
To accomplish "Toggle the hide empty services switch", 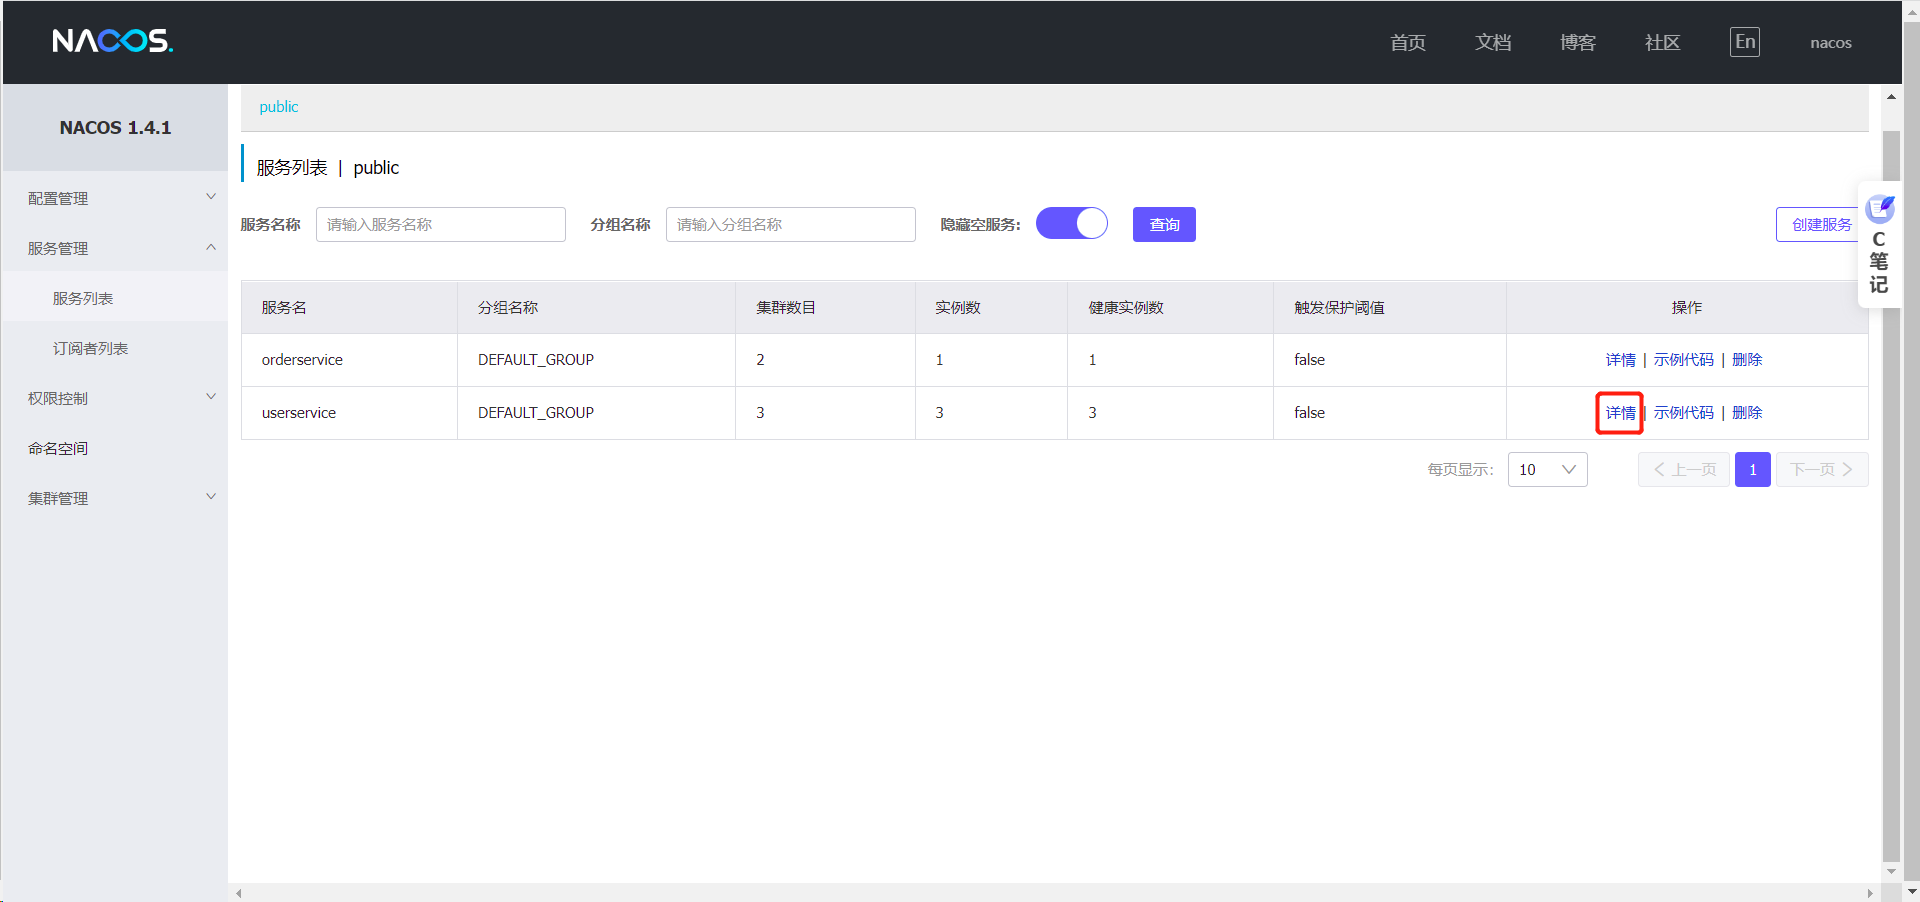I will coord(1072,223).
